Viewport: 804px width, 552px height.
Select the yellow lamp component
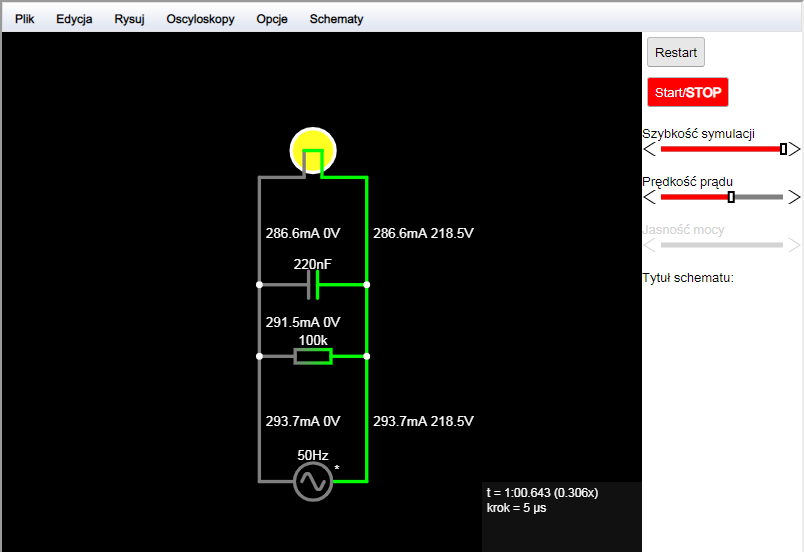313,150
